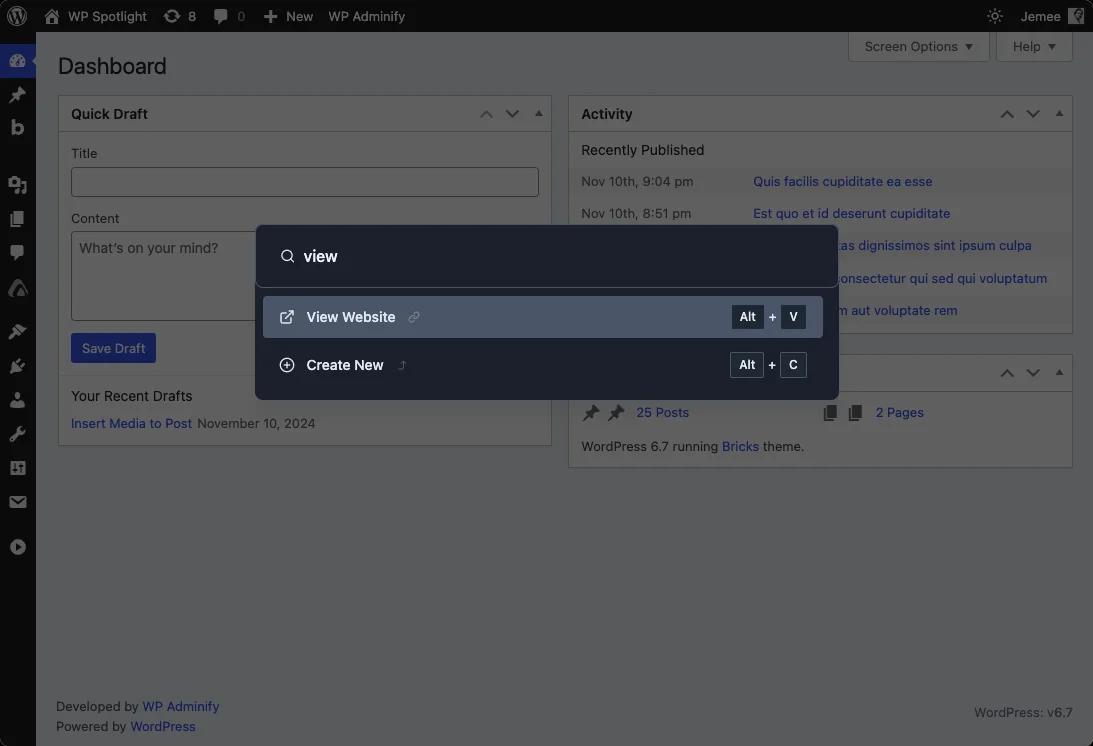Click the WordPress logo in the admin bar

16,16
